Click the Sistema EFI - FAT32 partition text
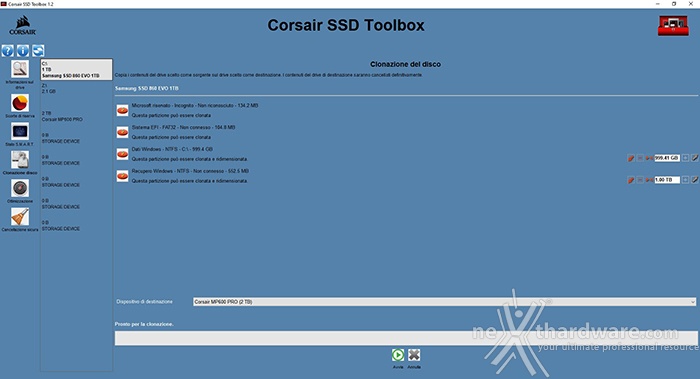The image size is (700, 379). (x=183, y=128)
